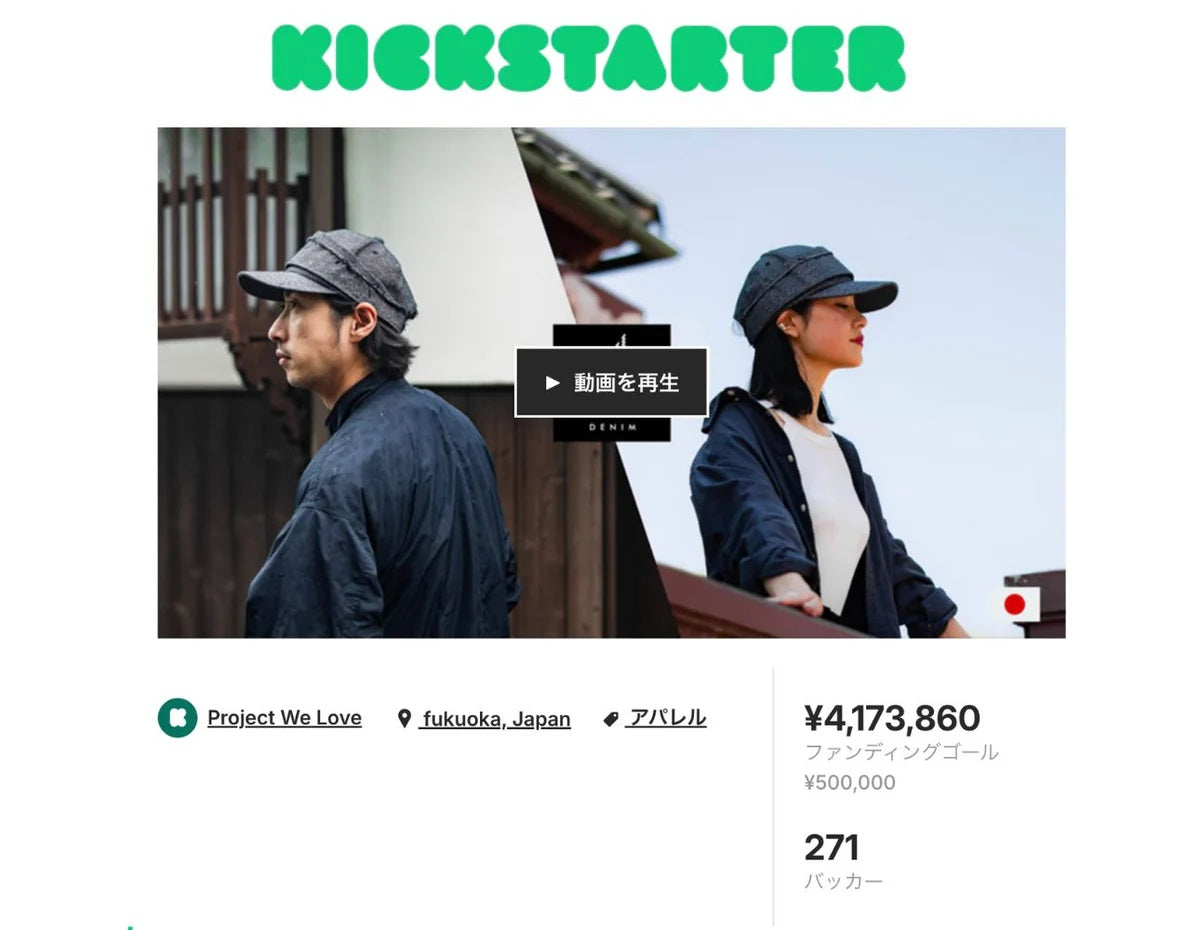1200x930 pixels.
Task: Open the アパレル category link
Action: point(667,718)
